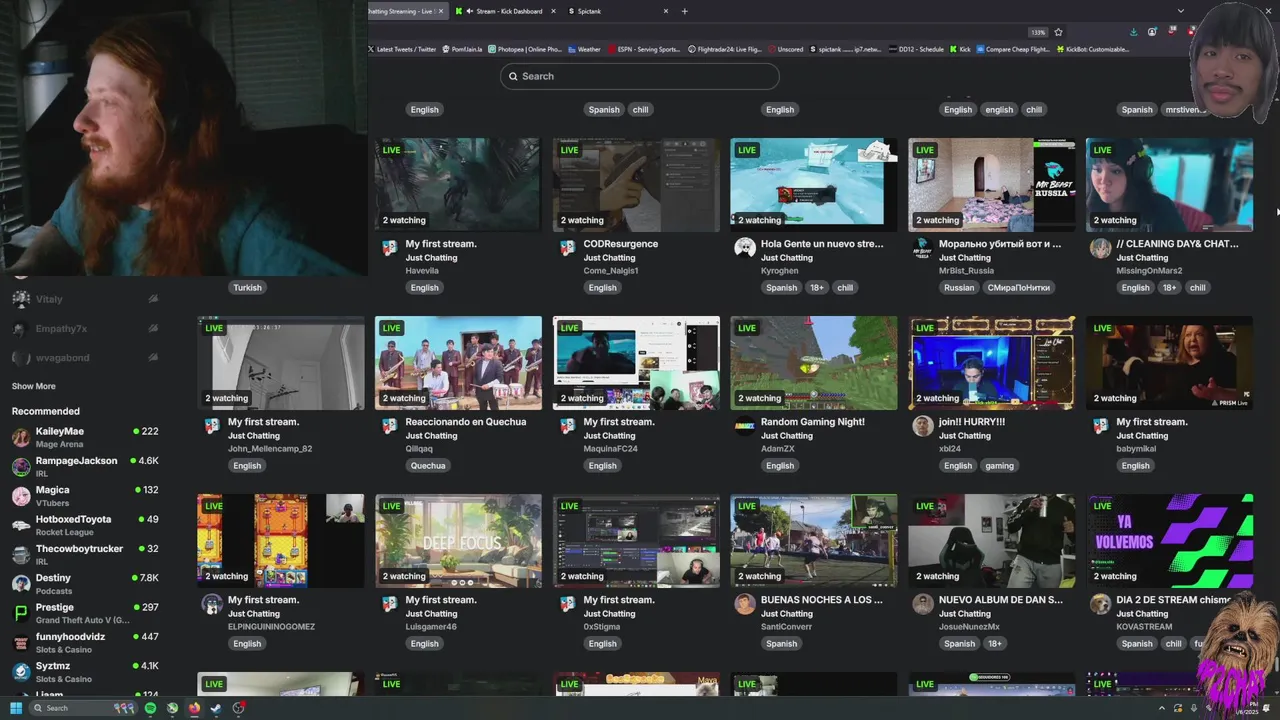Click the AdamZX channel avatar
1280x720 pixels.
[744, 426]
